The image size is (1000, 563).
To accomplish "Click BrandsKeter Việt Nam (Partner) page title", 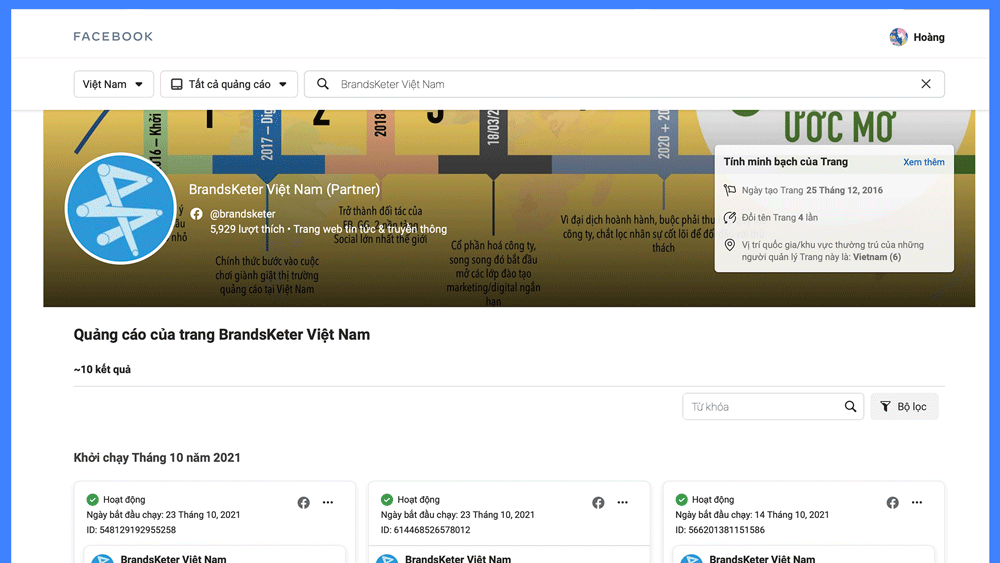I will point(284,189).
